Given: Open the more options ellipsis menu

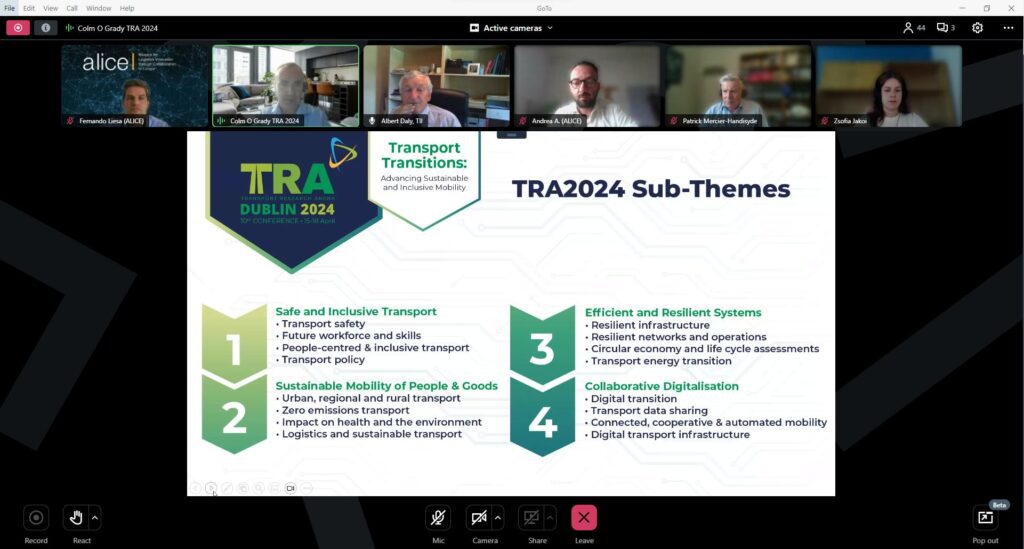Looking at the screenshot, I should tap(1008, 28).
